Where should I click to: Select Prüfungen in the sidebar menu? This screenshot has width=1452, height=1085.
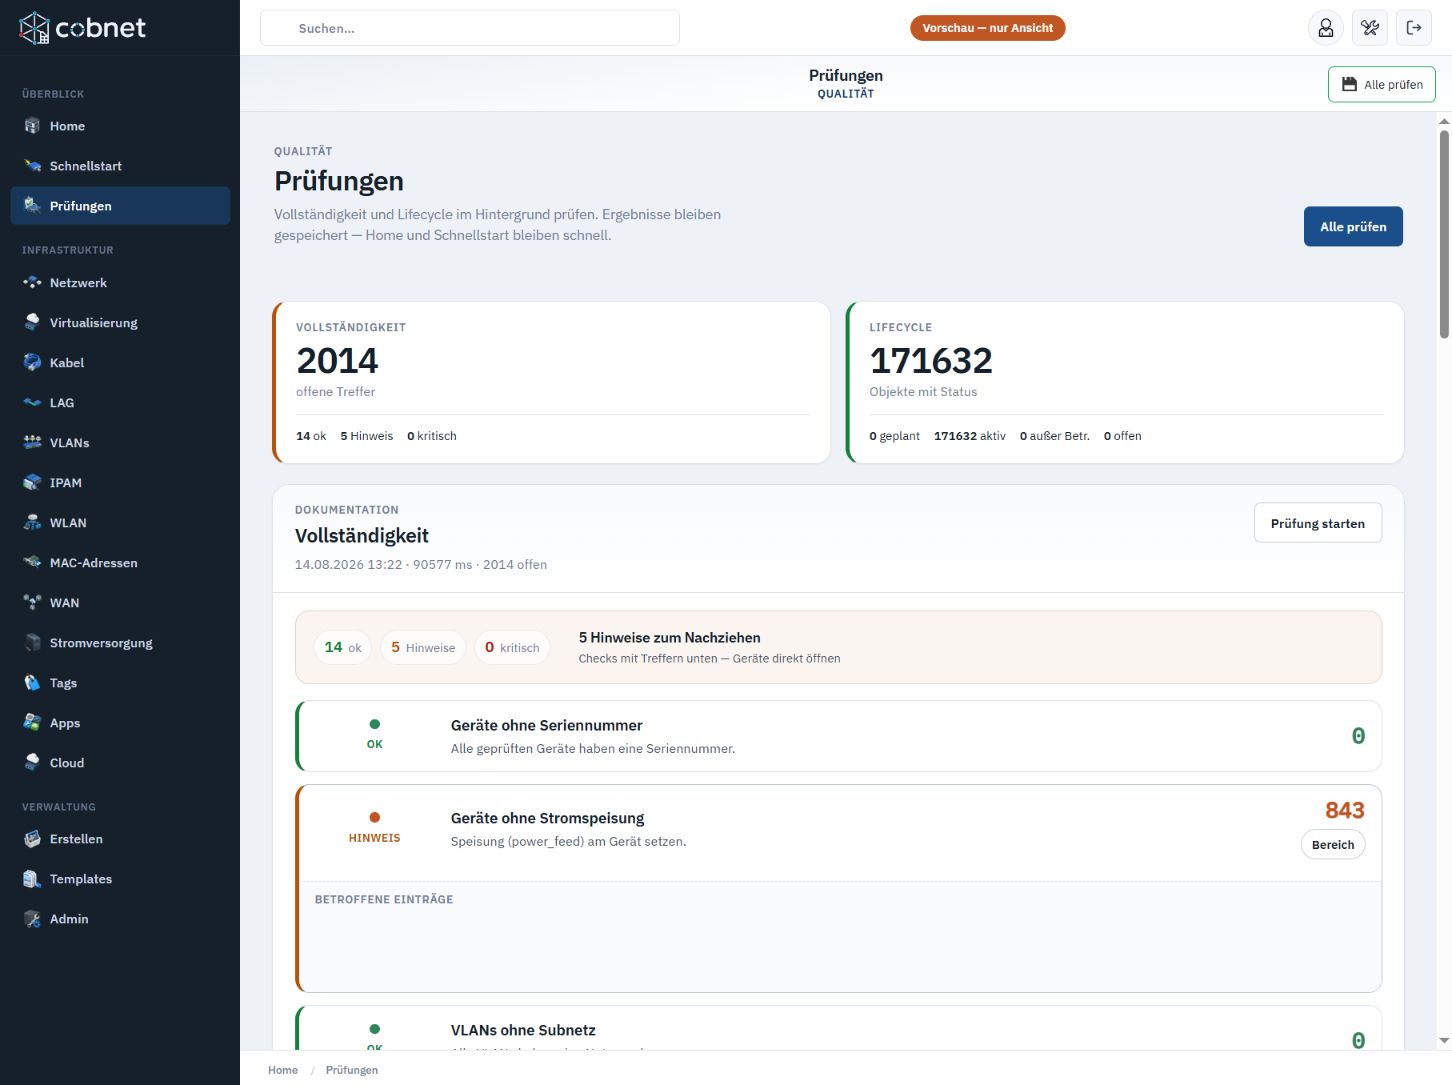click(120, 206)
